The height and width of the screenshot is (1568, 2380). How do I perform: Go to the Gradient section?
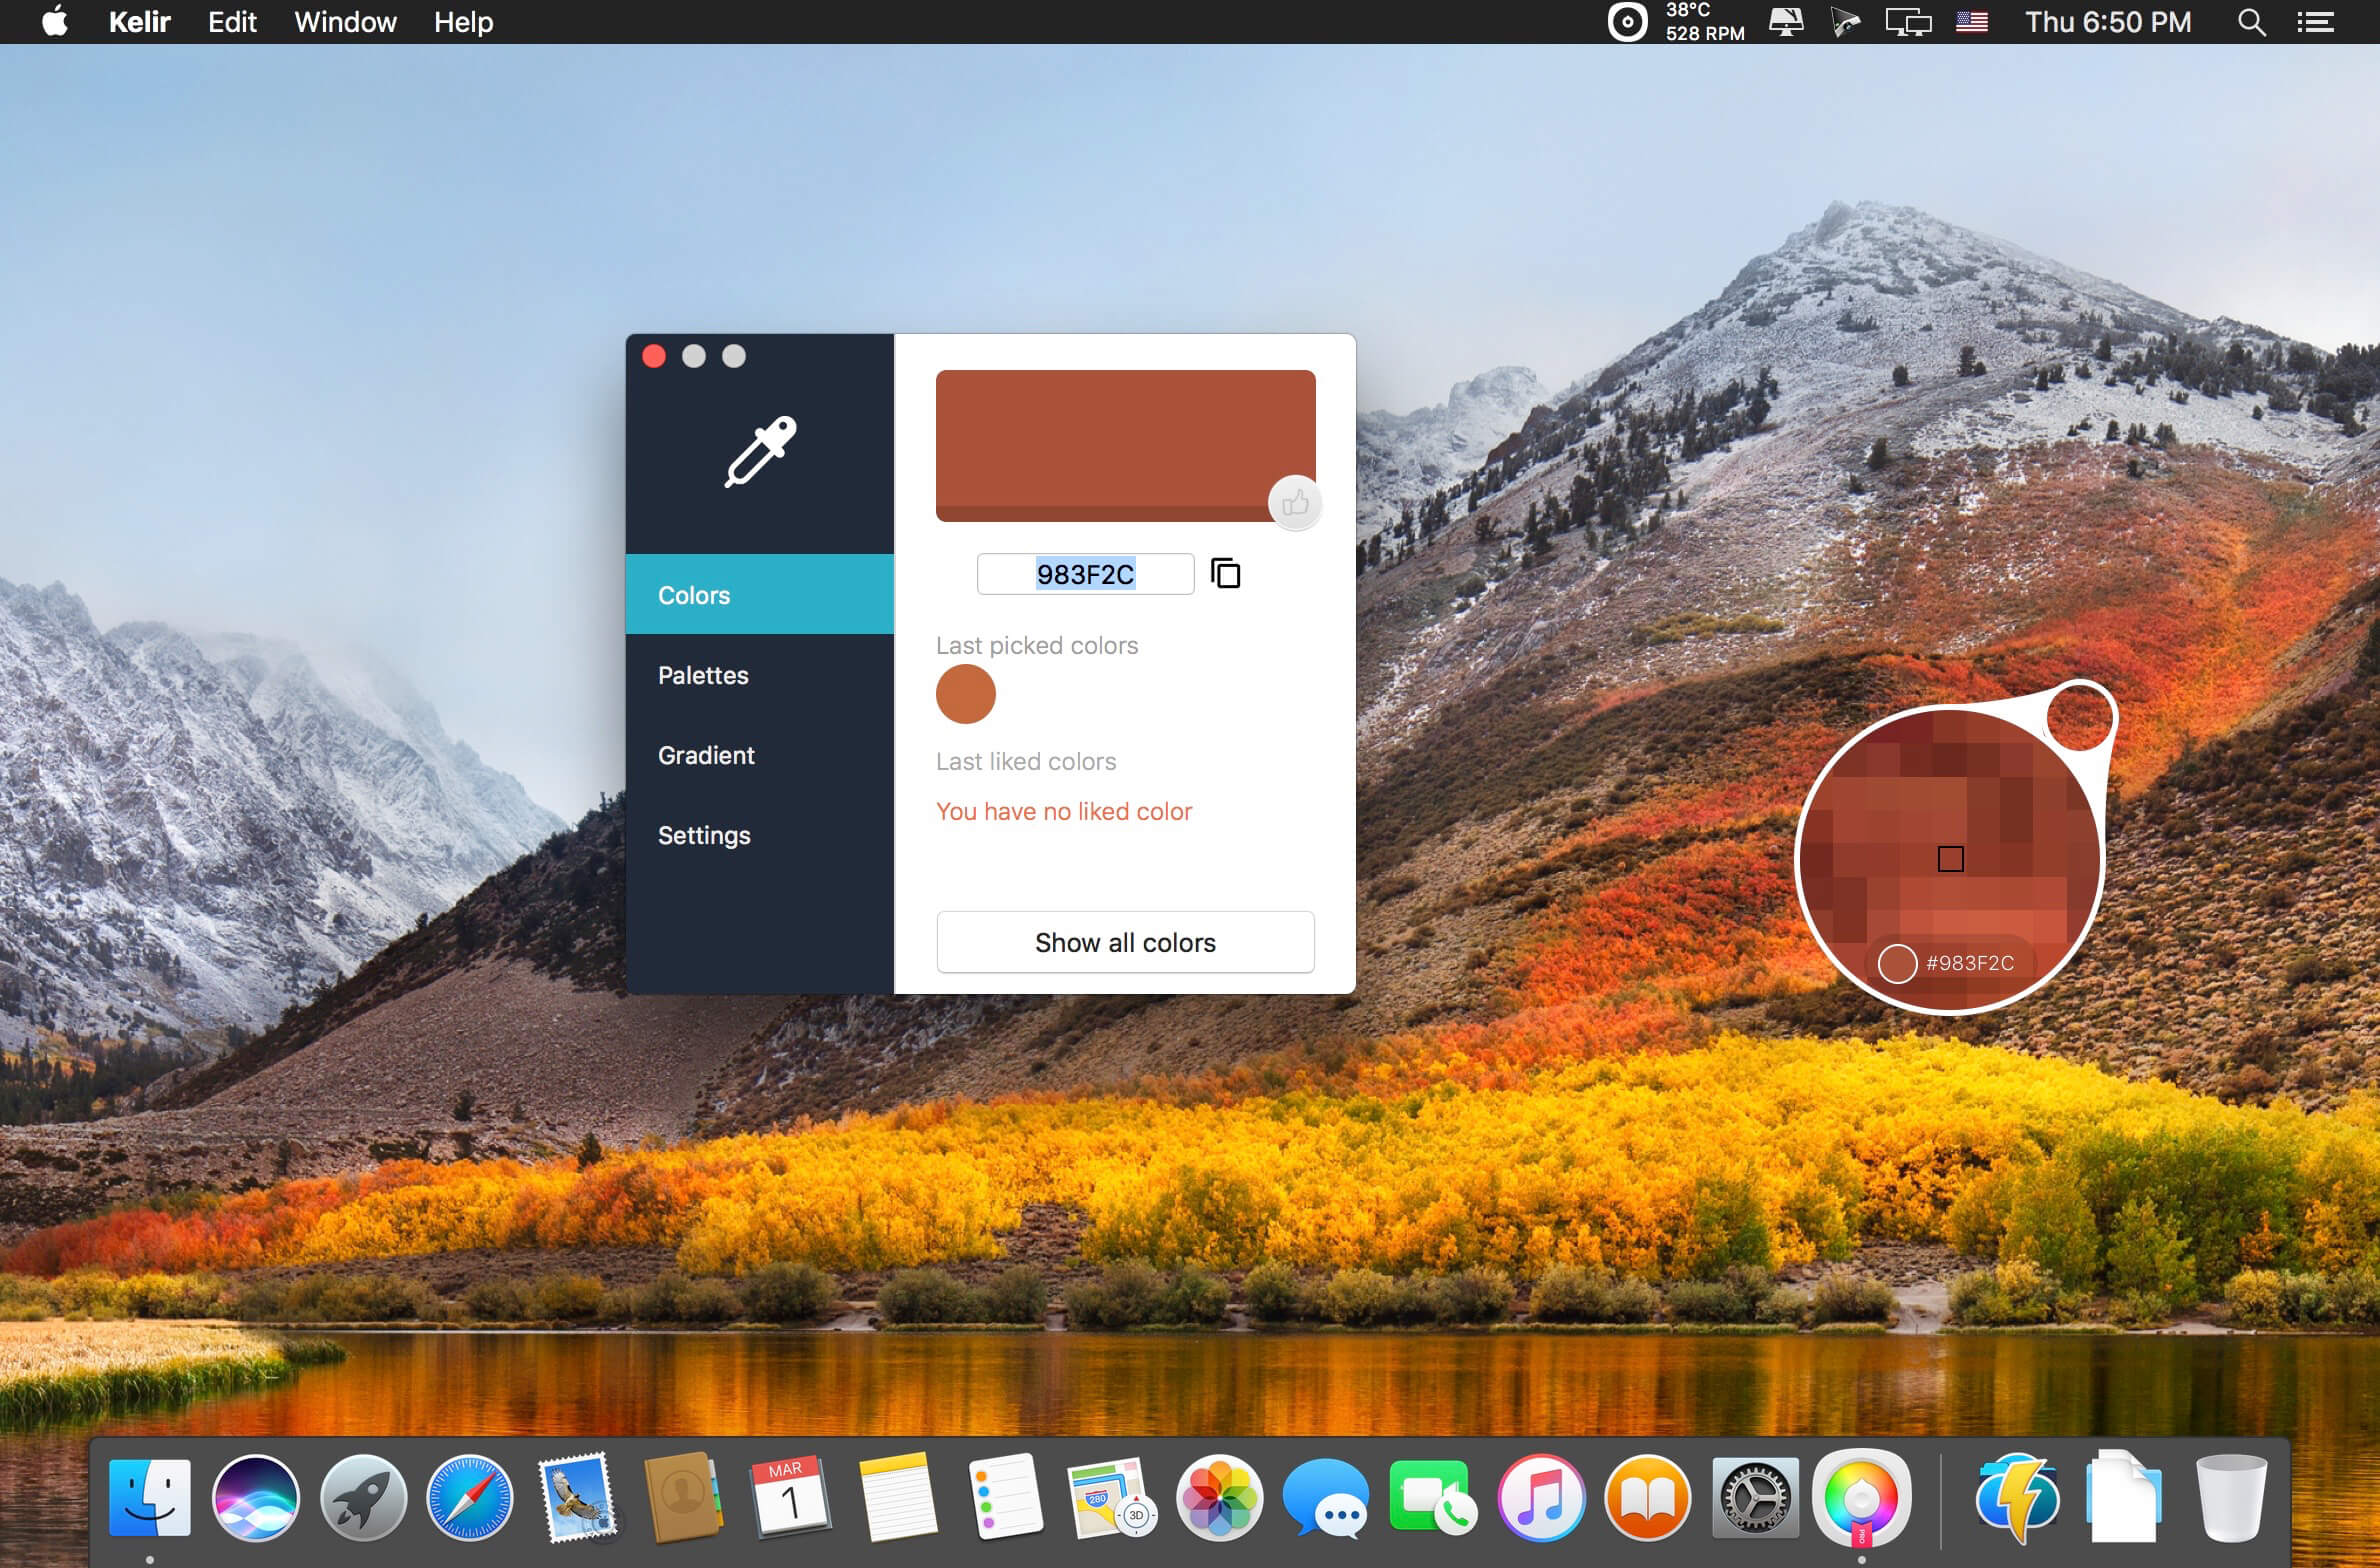760,755
